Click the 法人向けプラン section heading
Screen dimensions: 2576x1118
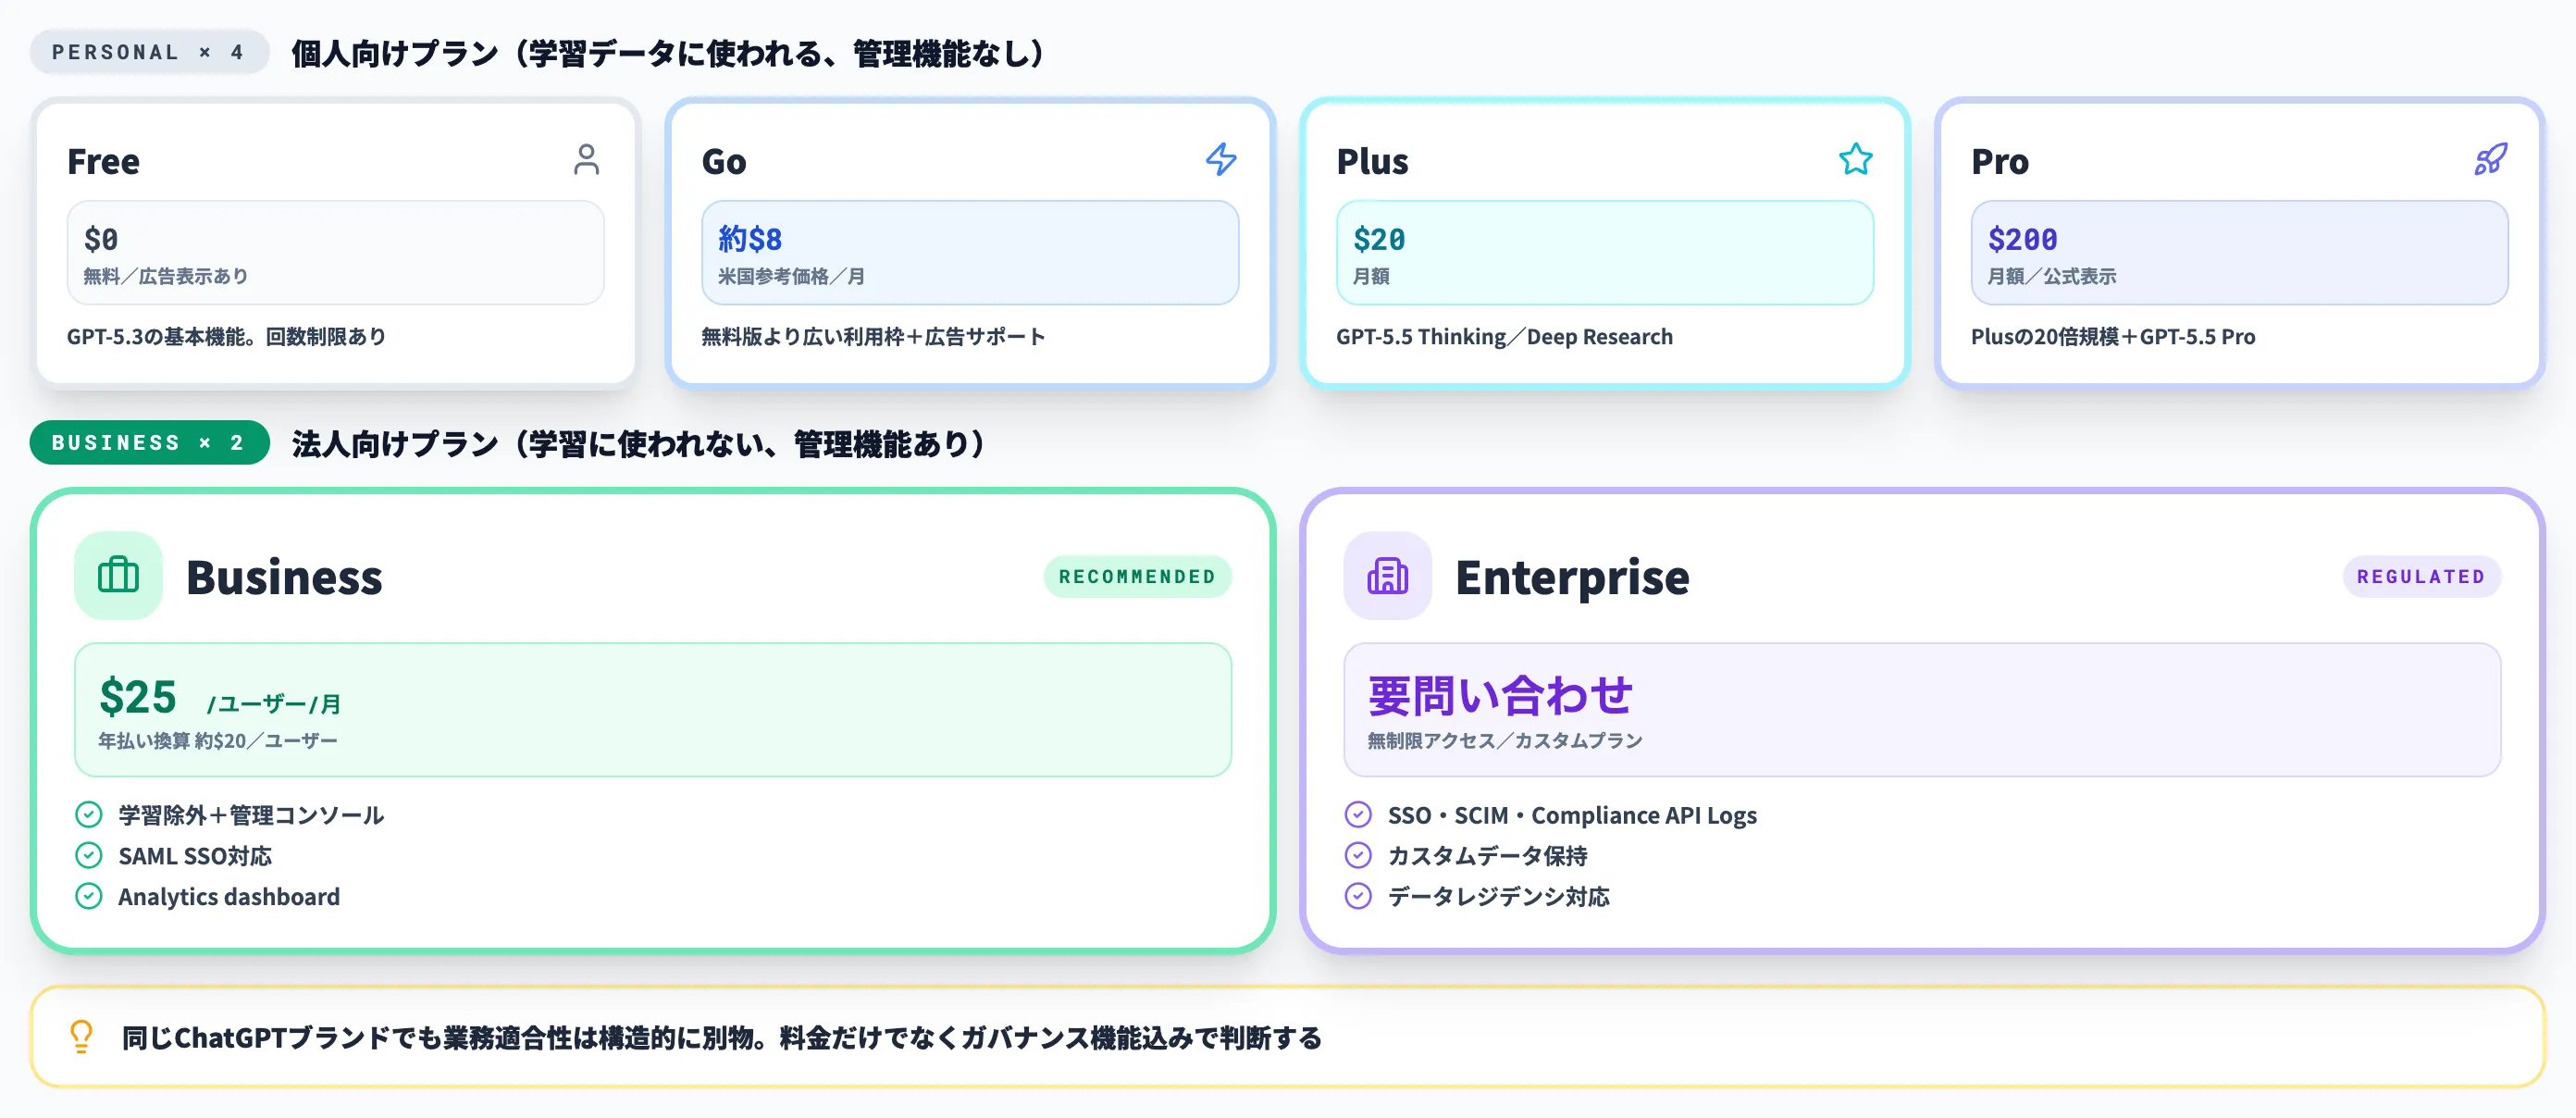(640, 443)
